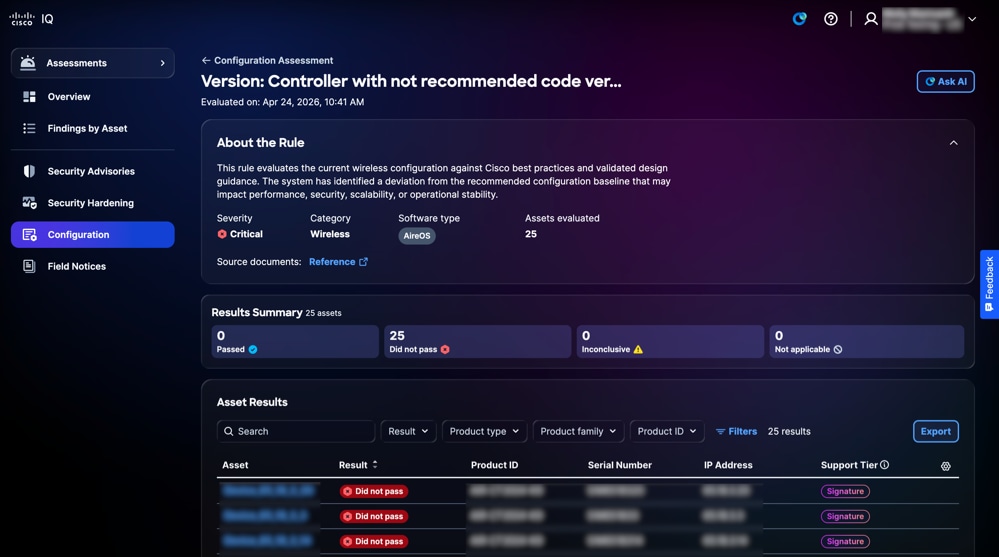Open Security Hardening section
Screen dimensions: 999x557
(x=90, y=203)
